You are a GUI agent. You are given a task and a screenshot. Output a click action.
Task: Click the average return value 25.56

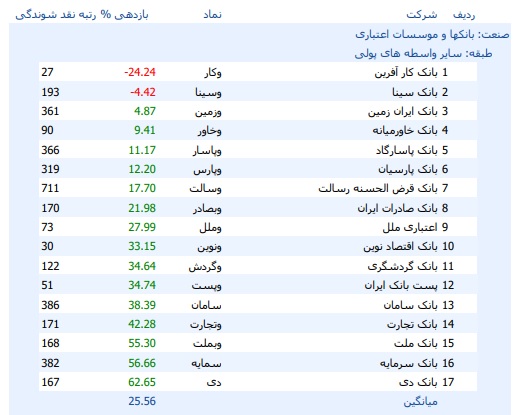pyautogui.click(x=142, y=401)
